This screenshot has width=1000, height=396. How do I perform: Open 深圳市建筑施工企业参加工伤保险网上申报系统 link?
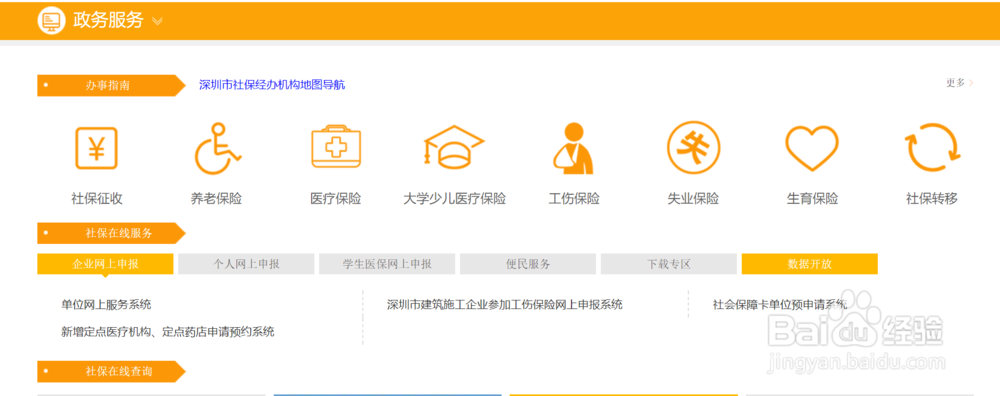504,305
